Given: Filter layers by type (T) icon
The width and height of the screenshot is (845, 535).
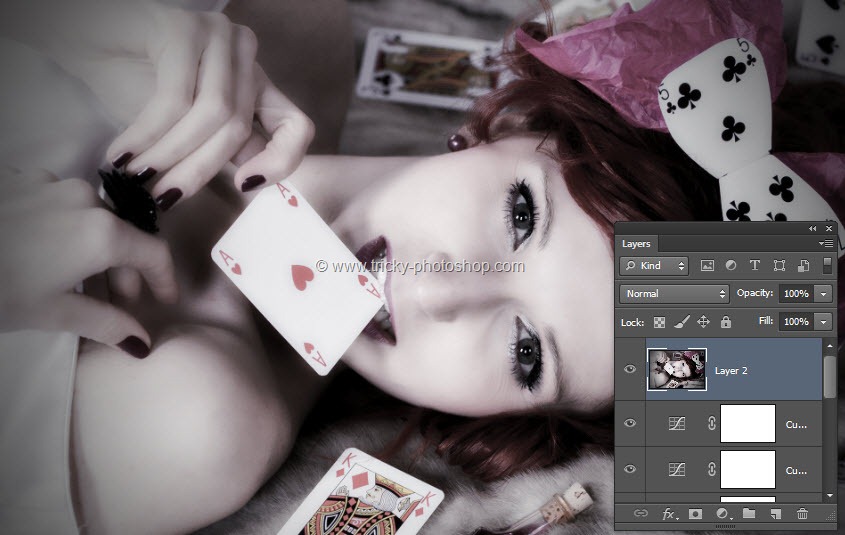Looking at the screenshot, I should [x=754, y=266].
